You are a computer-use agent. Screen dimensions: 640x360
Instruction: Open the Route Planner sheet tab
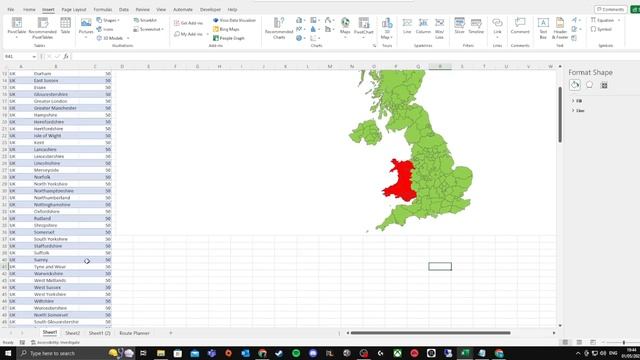(x=134, y=333)
